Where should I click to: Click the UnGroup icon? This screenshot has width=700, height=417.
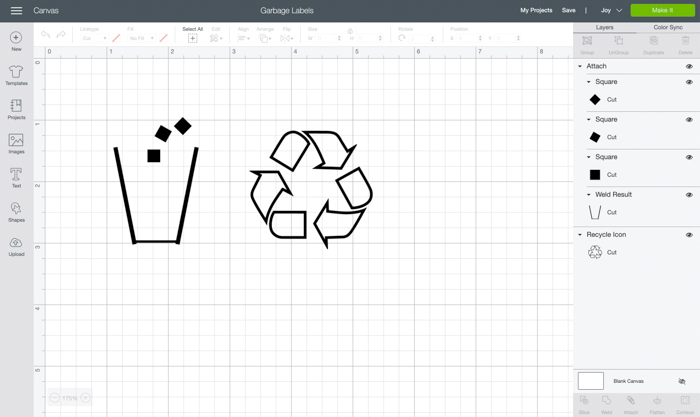click(x=618, y=41)
